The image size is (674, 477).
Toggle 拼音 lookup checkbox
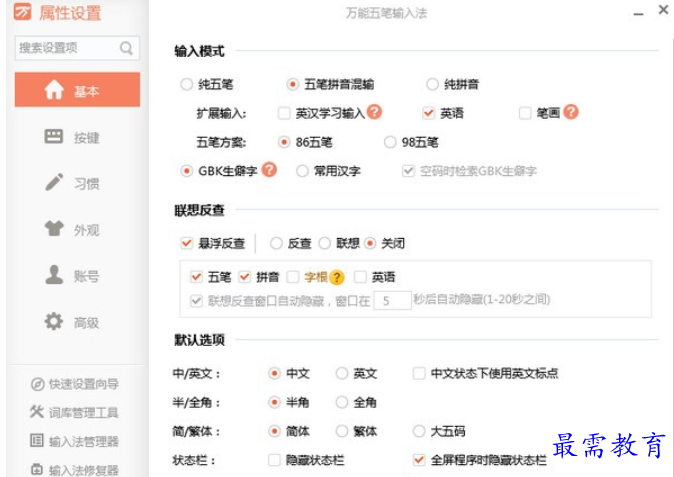[x=245, y=277]
